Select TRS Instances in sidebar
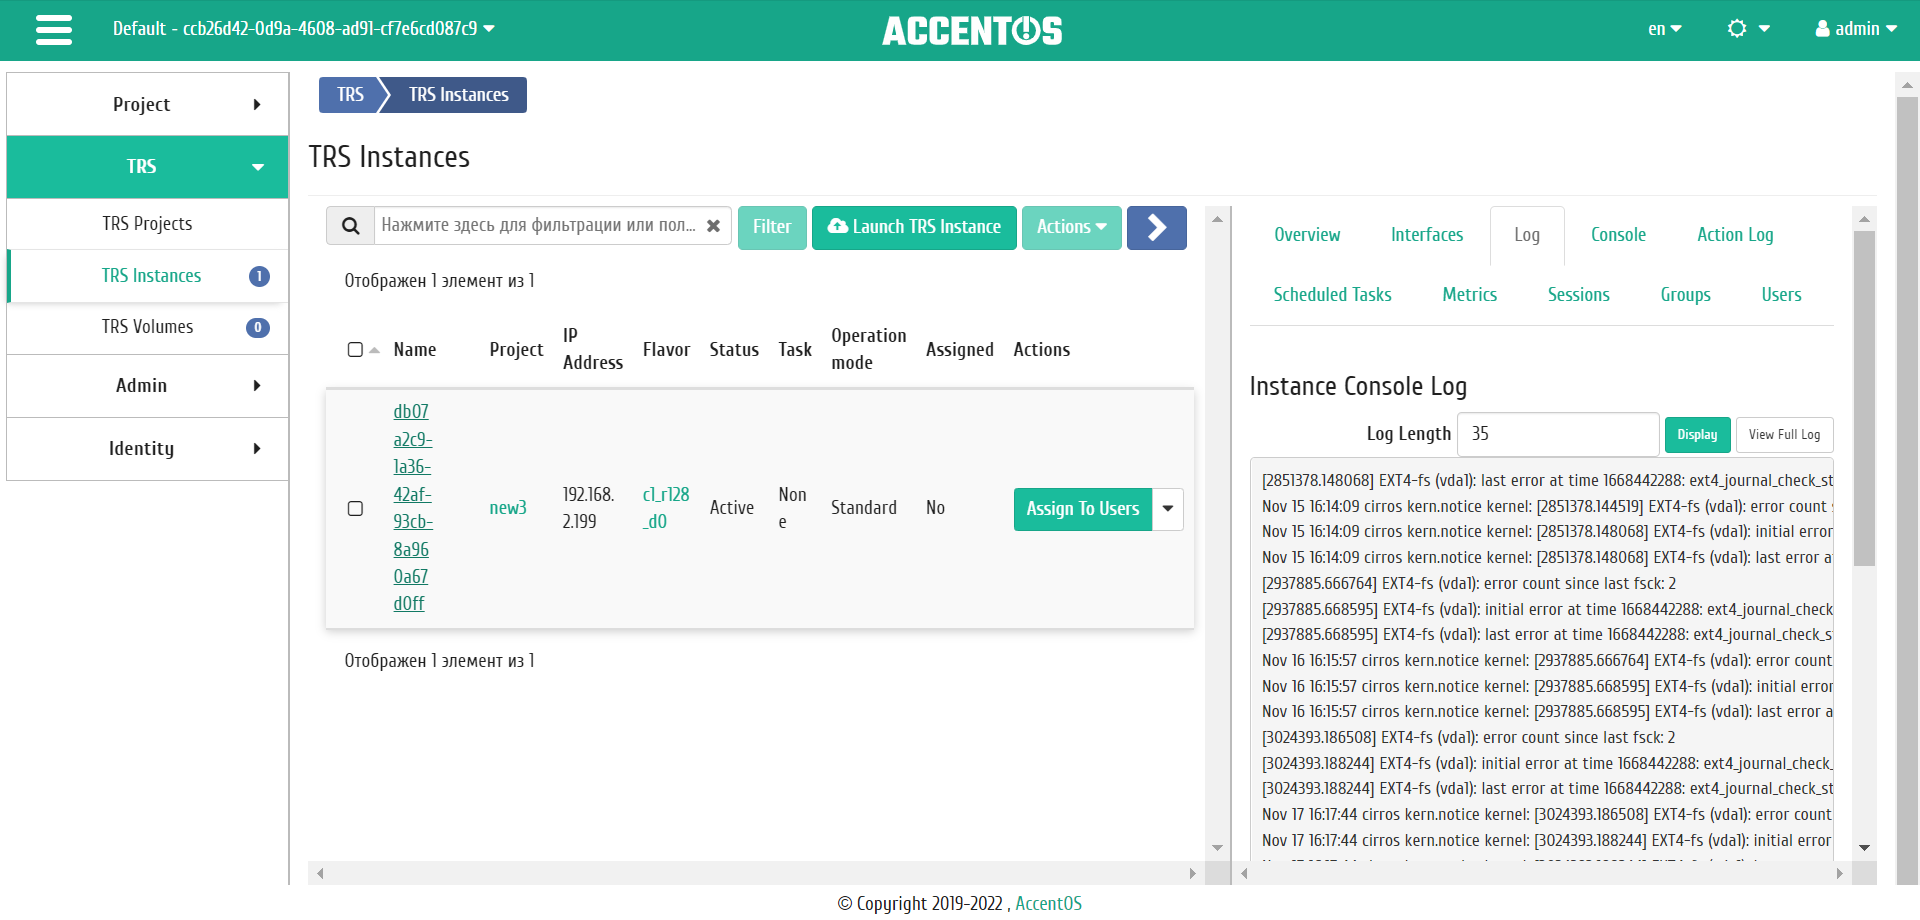This screenshot has width=1920, height=920. click(151, 276)
